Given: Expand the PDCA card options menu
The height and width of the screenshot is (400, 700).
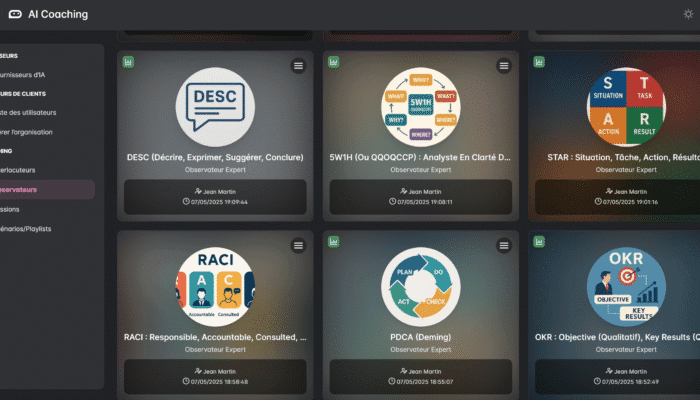Looking at the screenshot, I should [x=503, y=246].
